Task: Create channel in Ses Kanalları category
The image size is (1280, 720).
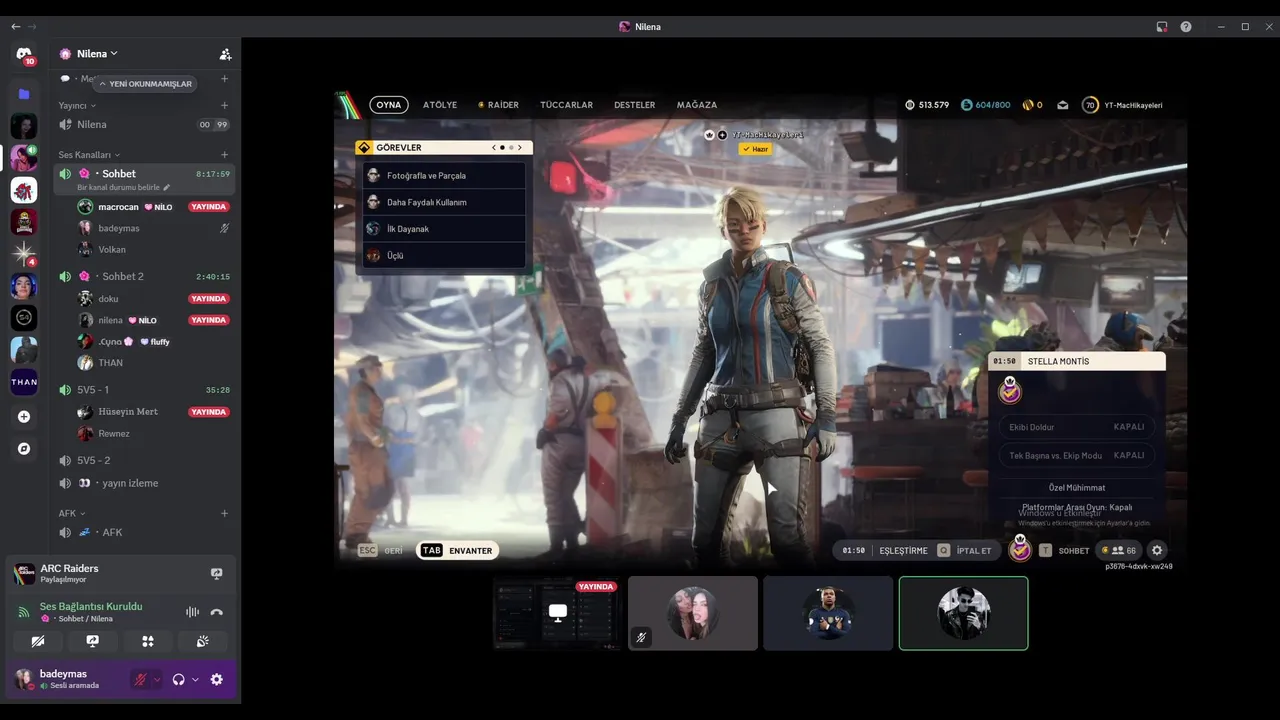Action: click(224, 155)
